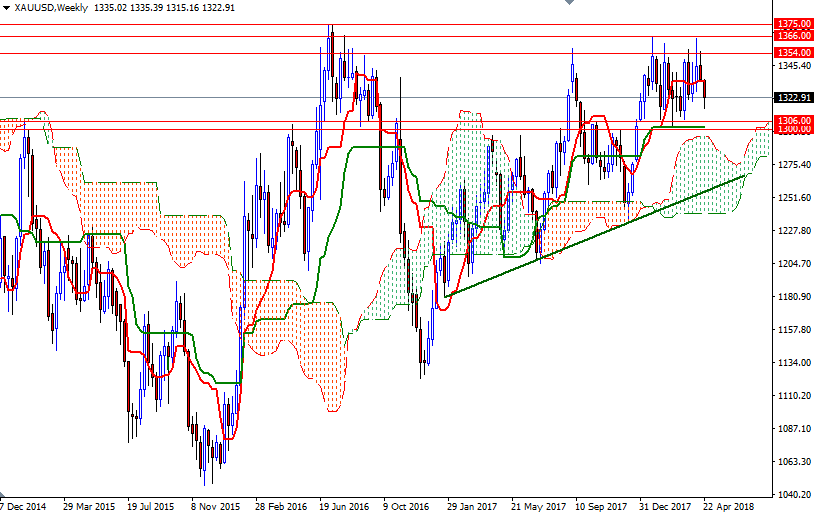Click the 28 Feb 2016 date label

[x=281, y=506]
